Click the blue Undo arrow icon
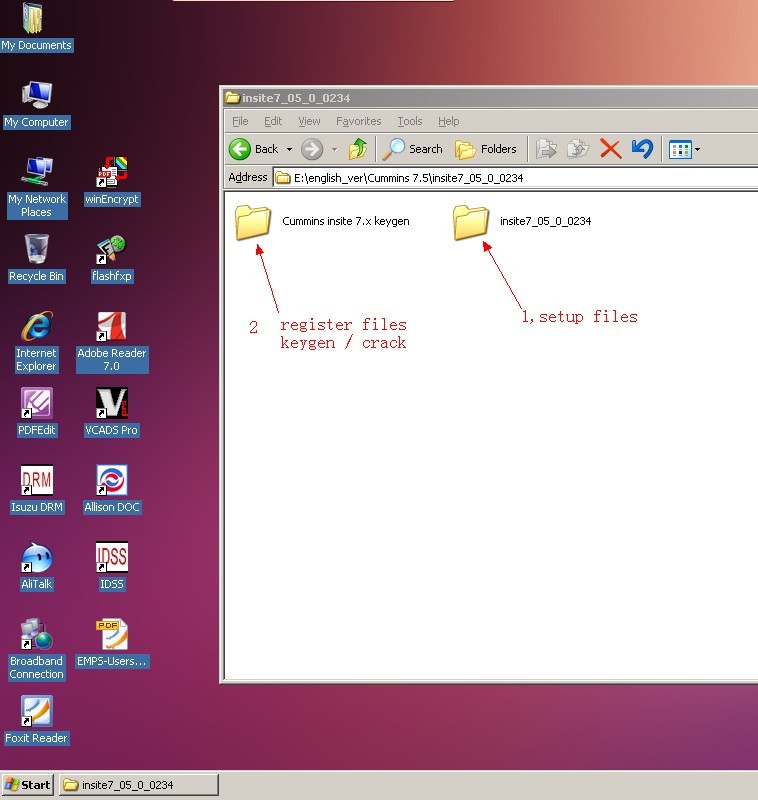The width and height of the screenshot is (758, 800). (x=642, y=149)
